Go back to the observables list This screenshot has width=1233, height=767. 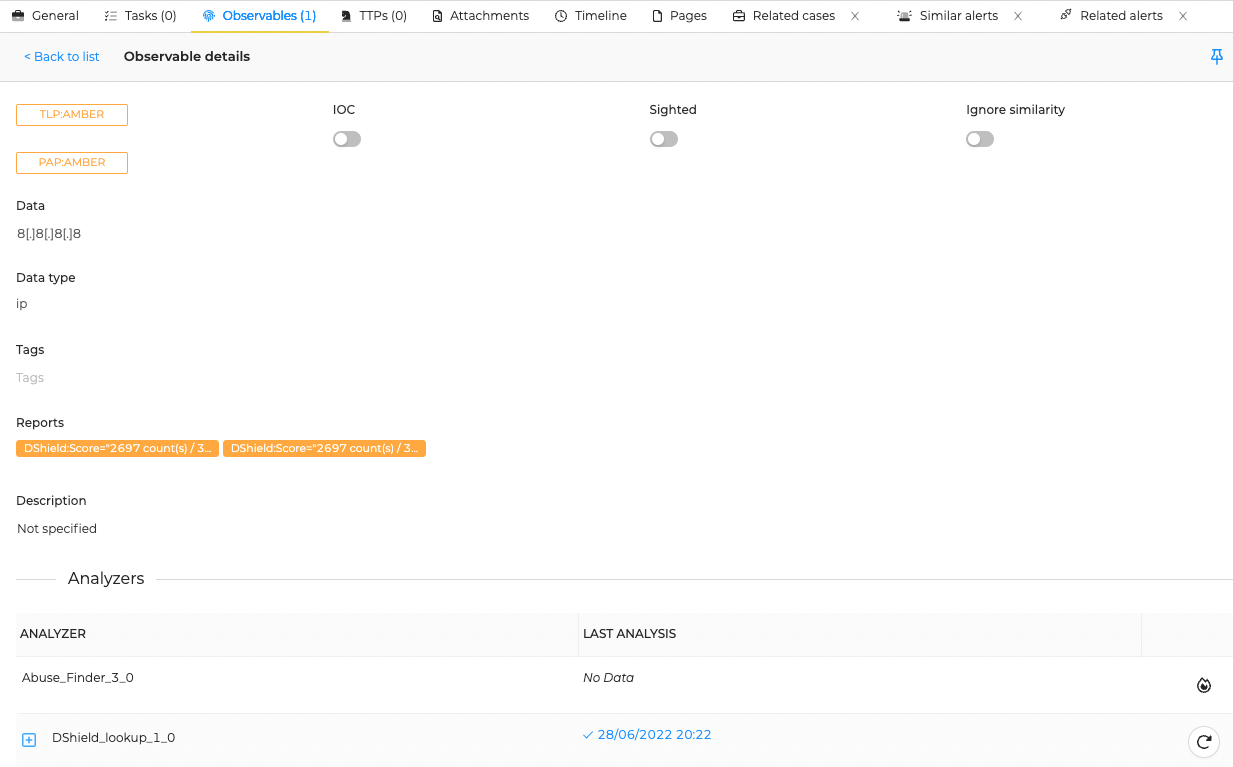(x=62, y=57)
